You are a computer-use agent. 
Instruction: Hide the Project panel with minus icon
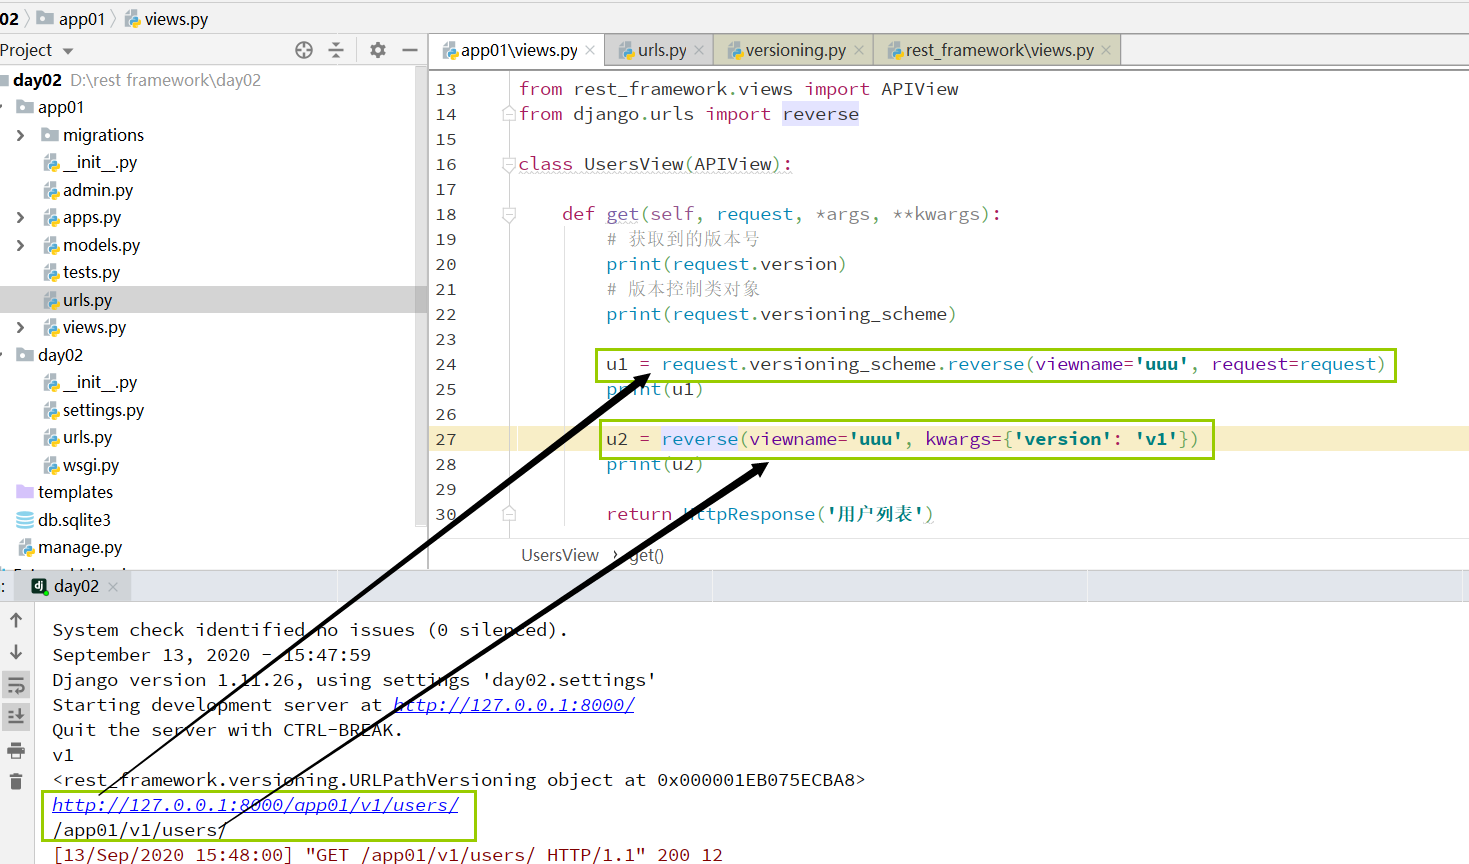tap(410, 50)
